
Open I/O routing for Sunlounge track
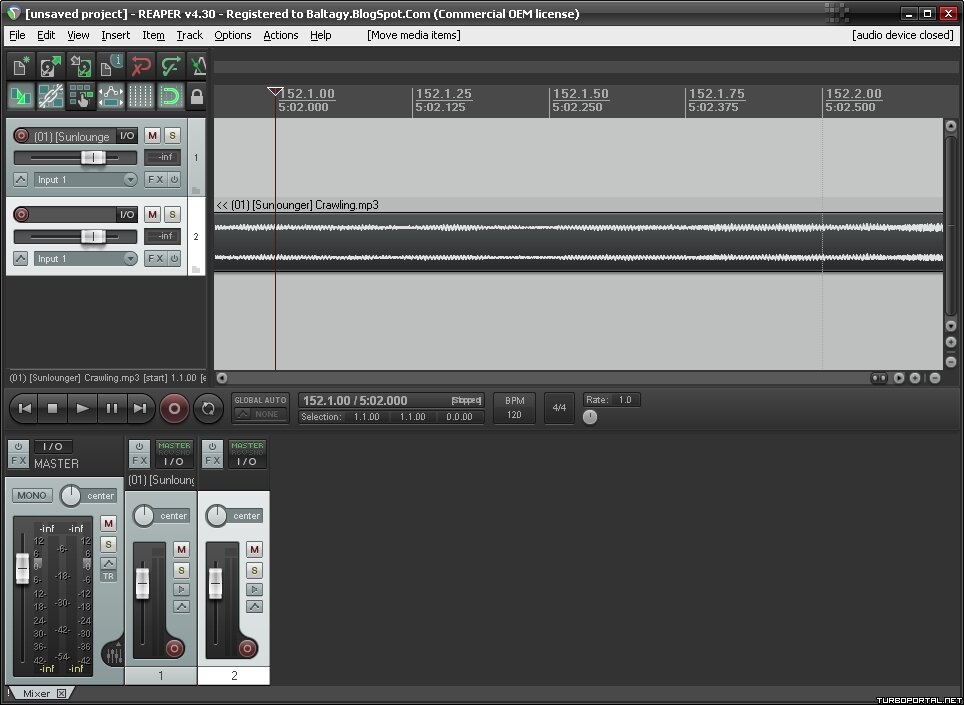click(127, 135)
